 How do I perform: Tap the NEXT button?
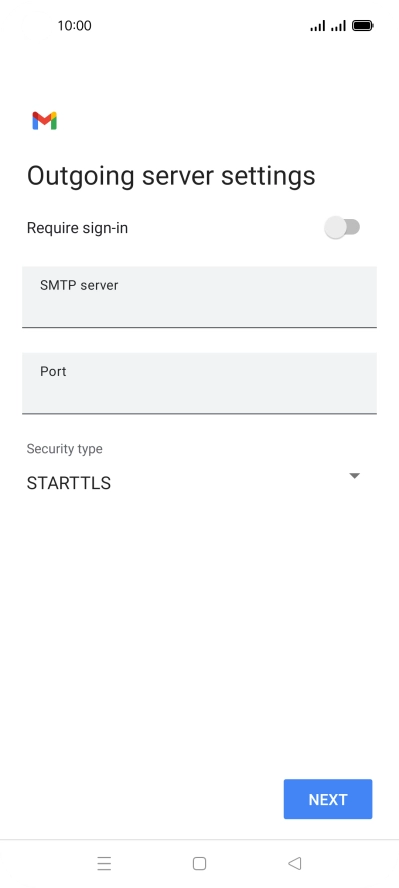[328, 799]
